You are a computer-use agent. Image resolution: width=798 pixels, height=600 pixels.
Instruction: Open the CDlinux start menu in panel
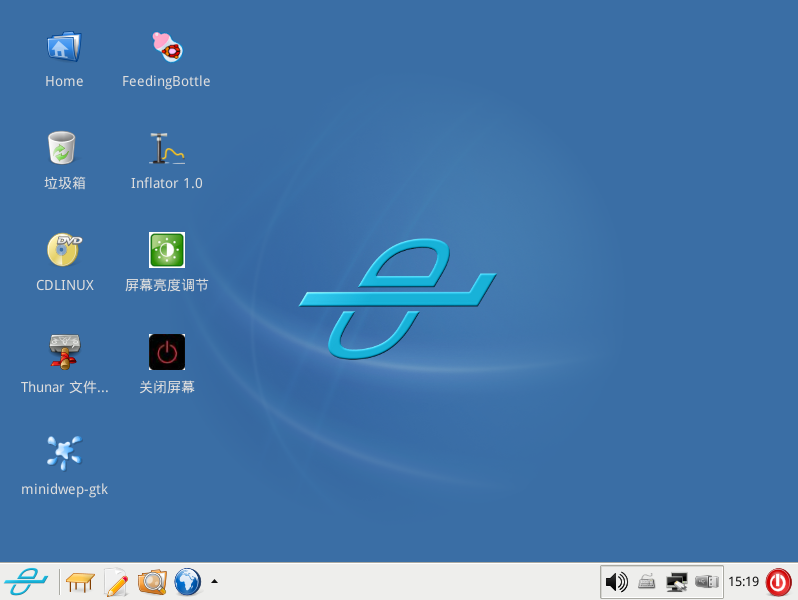(26, 581)
